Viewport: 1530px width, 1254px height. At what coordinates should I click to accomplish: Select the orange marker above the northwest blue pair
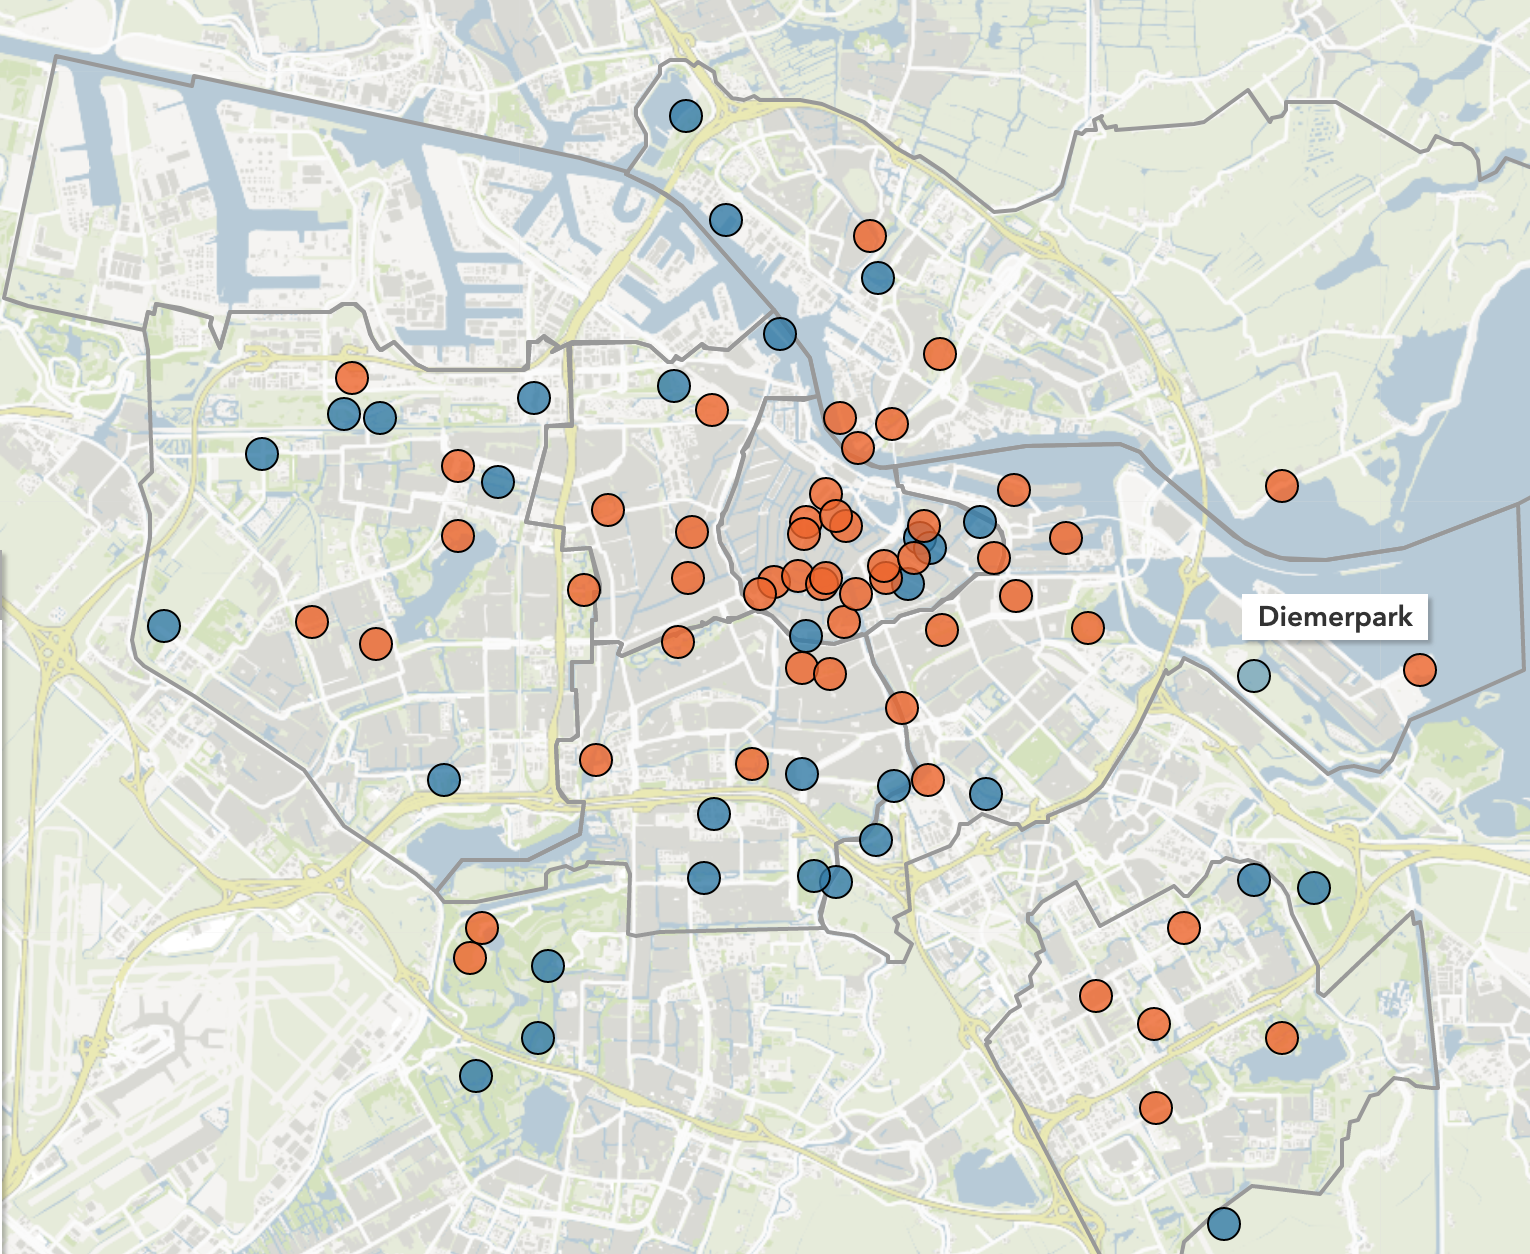click(x=352, y=378)
